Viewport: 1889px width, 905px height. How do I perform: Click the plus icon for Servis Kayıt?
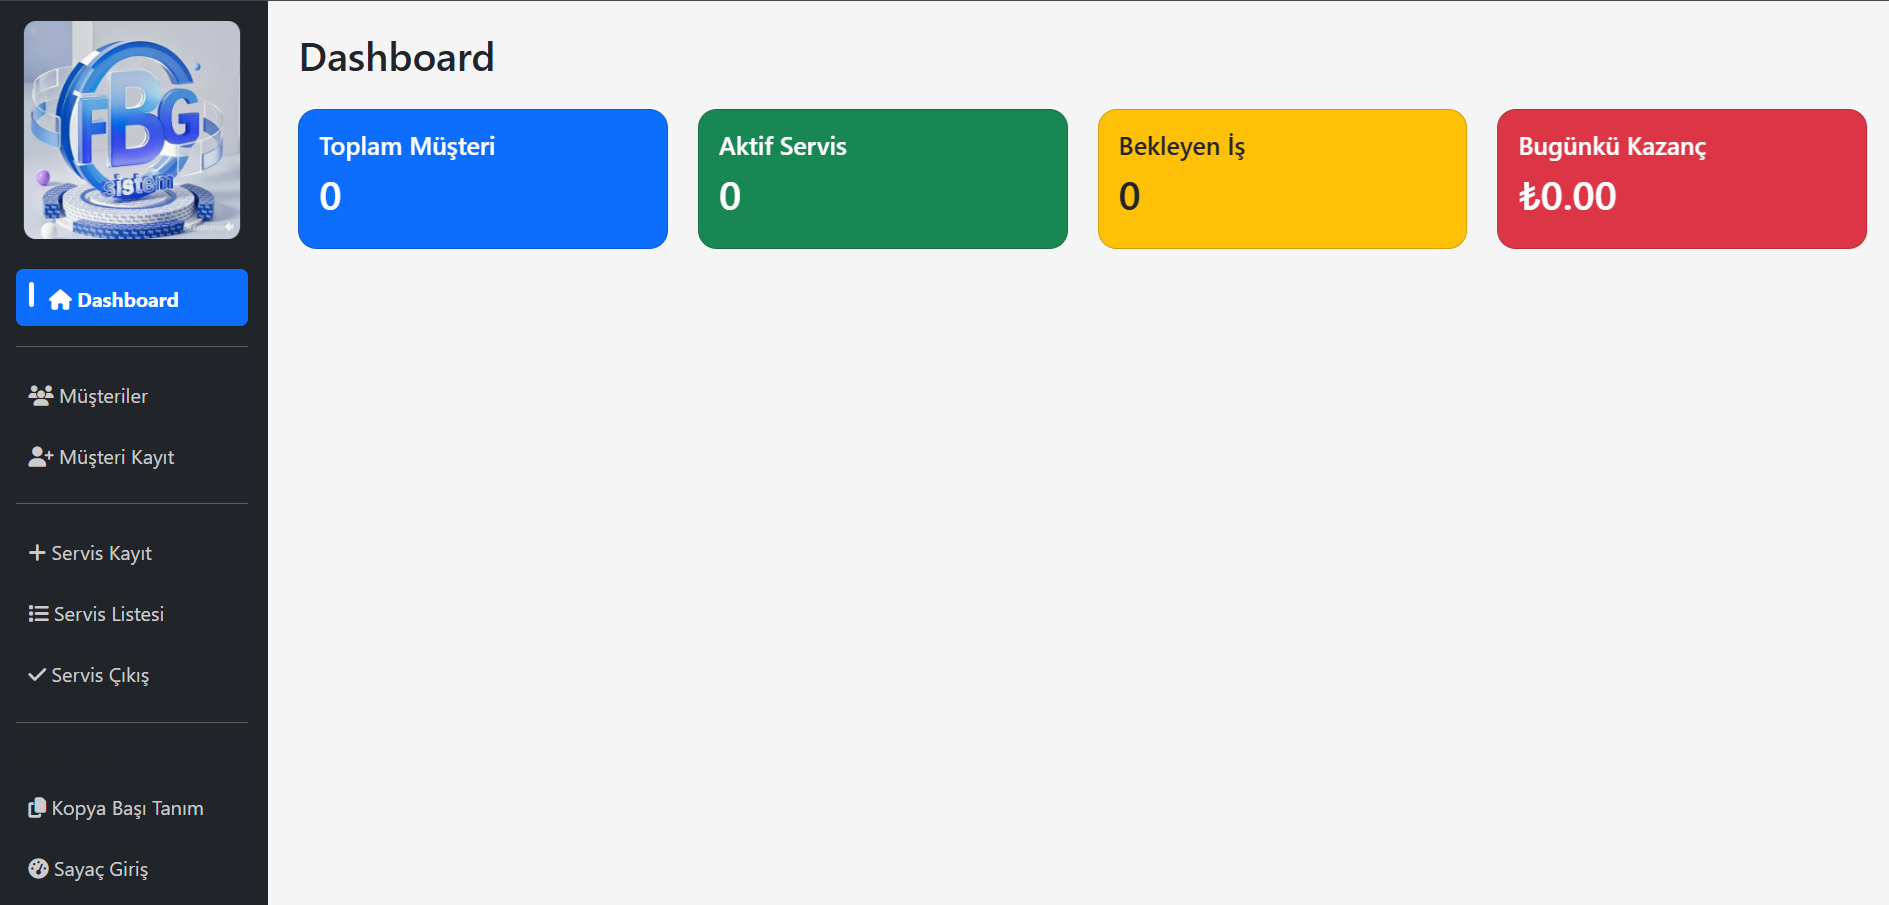click(x=37, y=553)
